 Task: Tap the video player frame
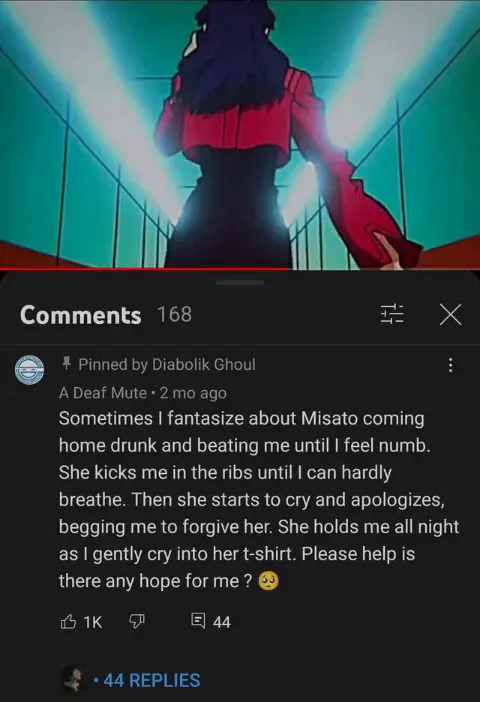[x=240, y=134]
